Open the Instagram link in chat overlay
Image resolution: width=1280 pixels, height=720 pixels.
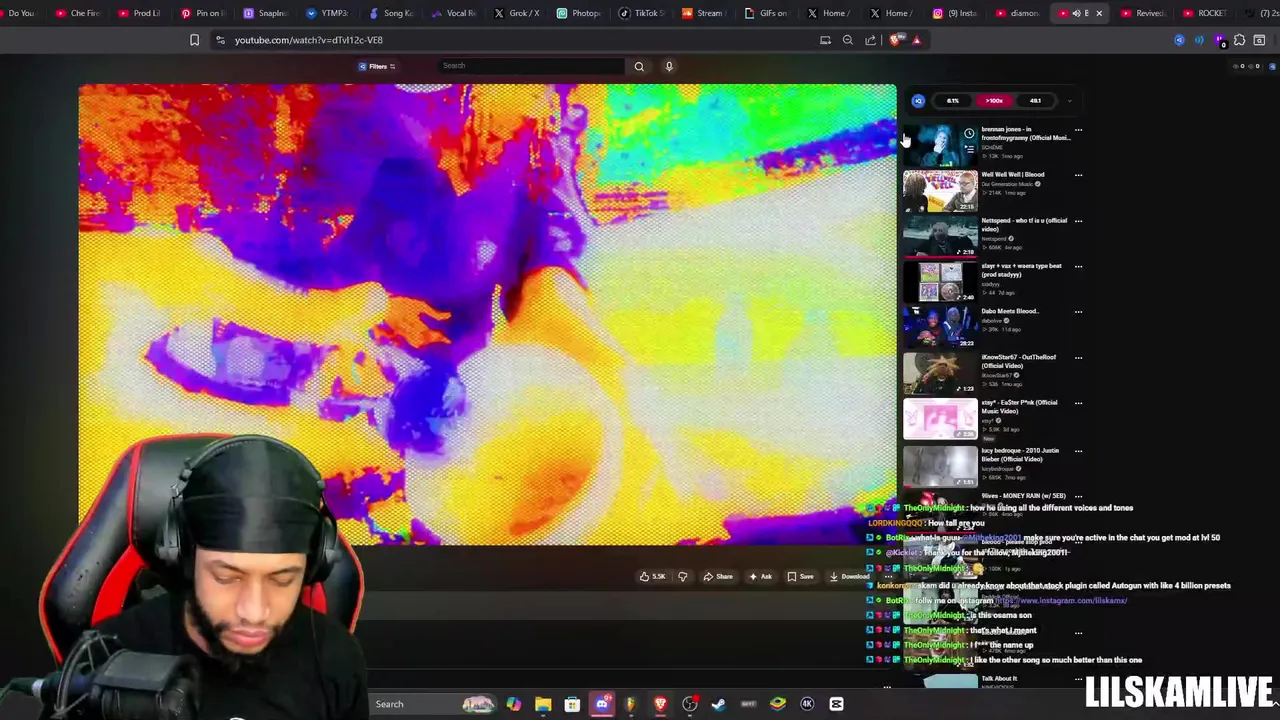(x=1061, y=600)
